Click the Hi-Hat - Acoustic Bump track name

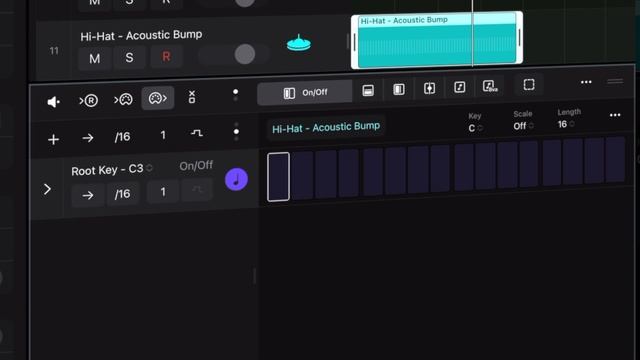[141, 36]
